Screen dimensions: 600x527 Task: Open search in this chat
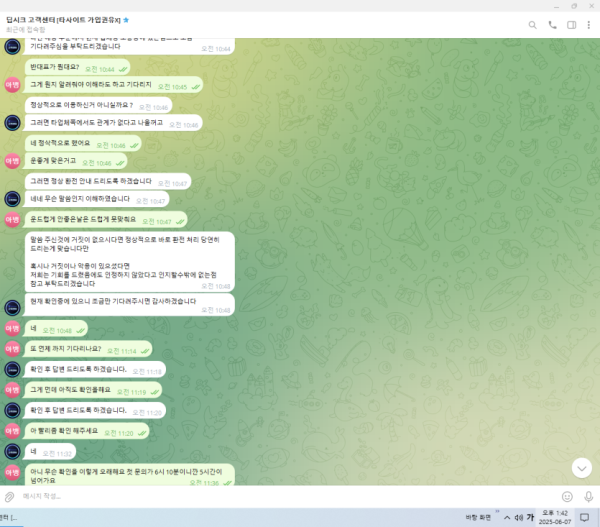click(532, 25)
